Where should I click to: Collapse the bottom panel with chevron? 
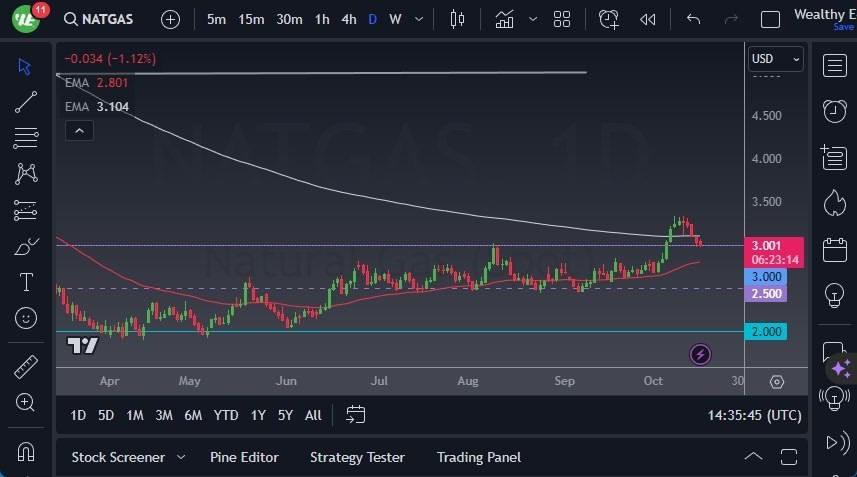point(754,457)
